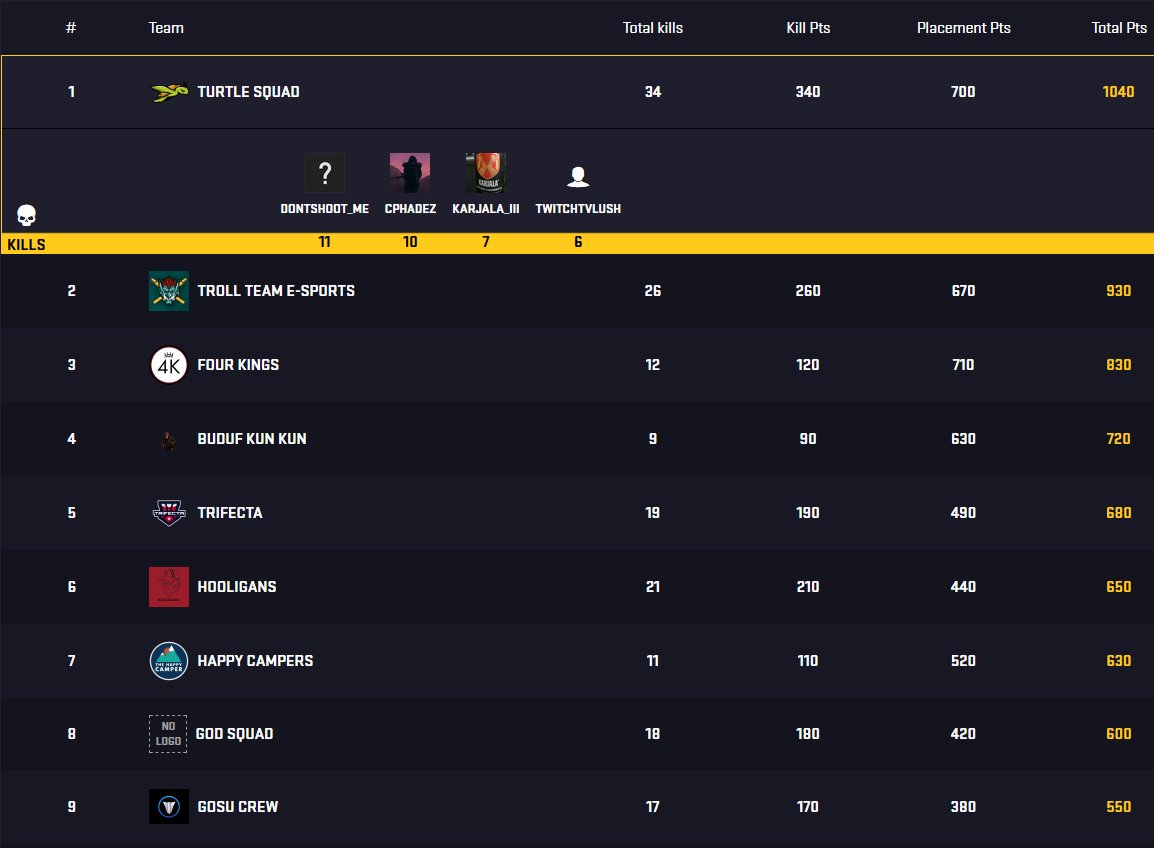
Task: Click the Happy Campers logo
Action: [x=169, y=660]
